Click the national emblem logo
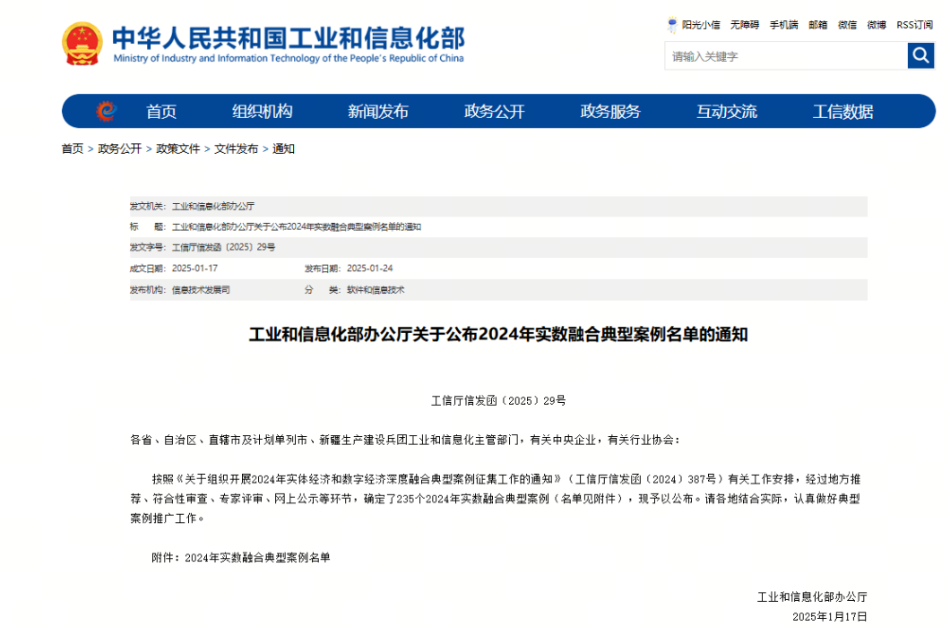948x628 pixels. point(82,44)
